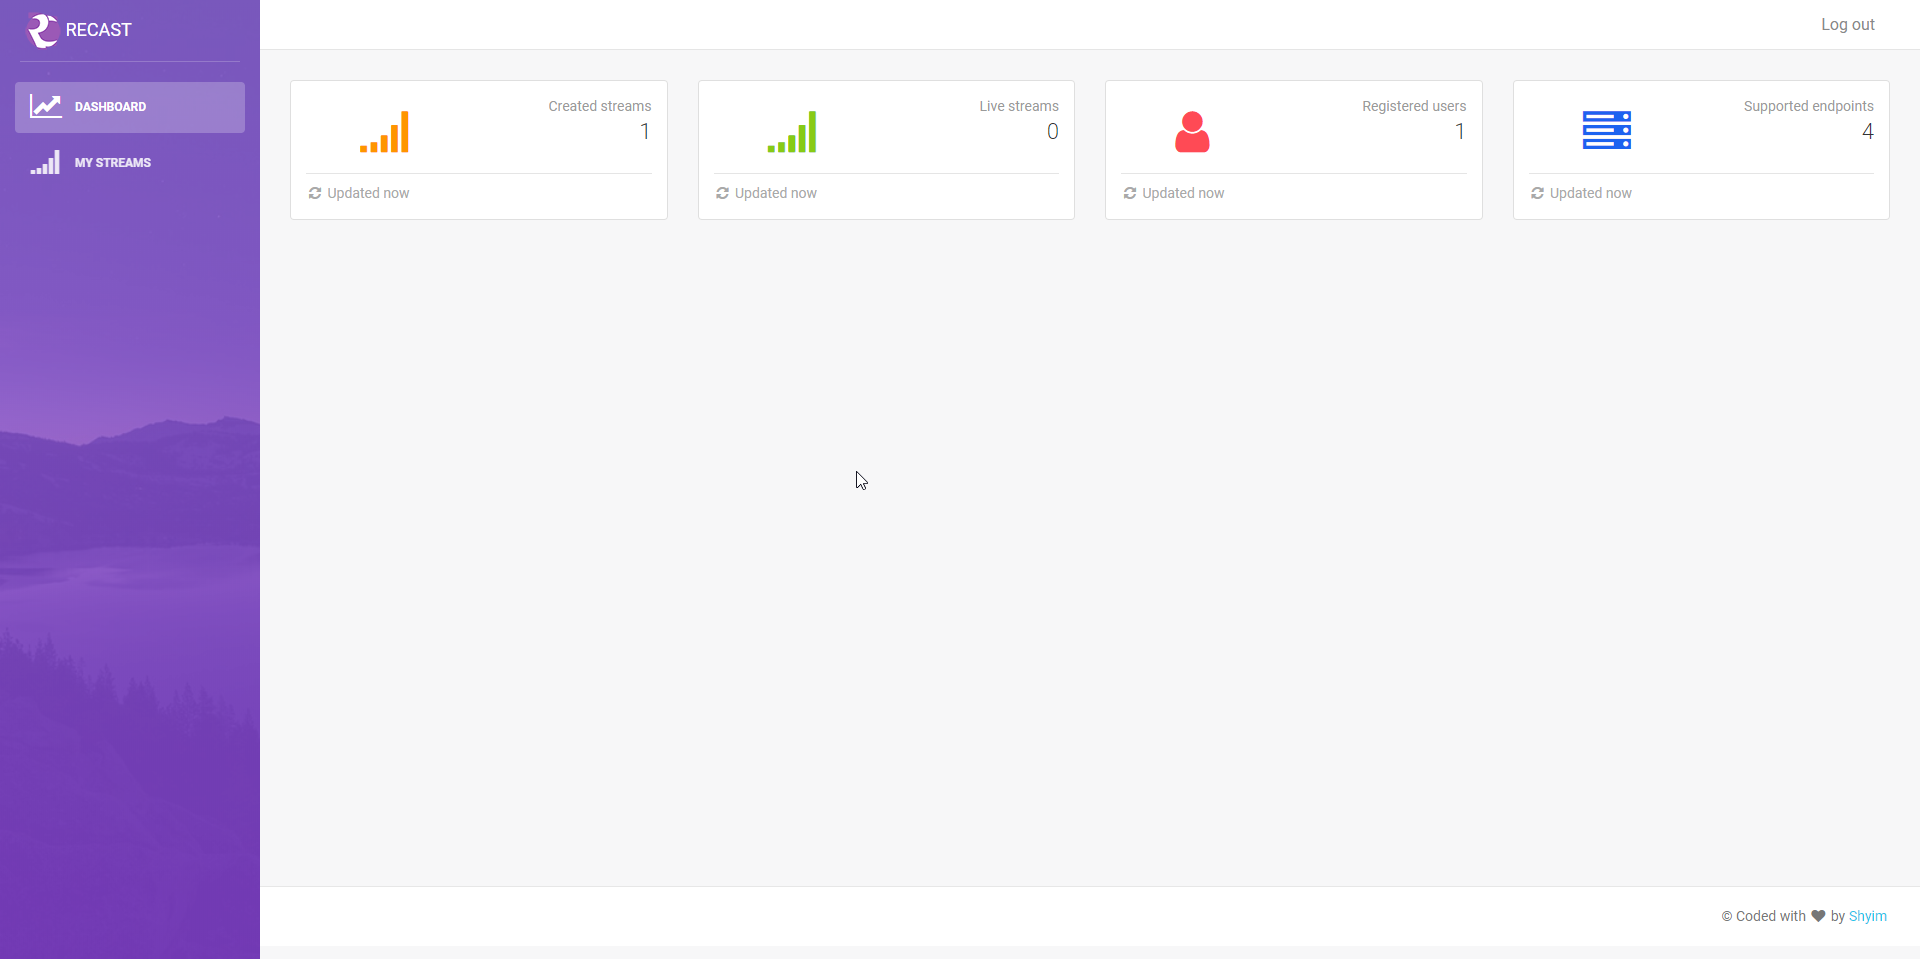The image size is (1920, 959).
Task: Click the orange Created streams icon
Action: click(384, 131)
